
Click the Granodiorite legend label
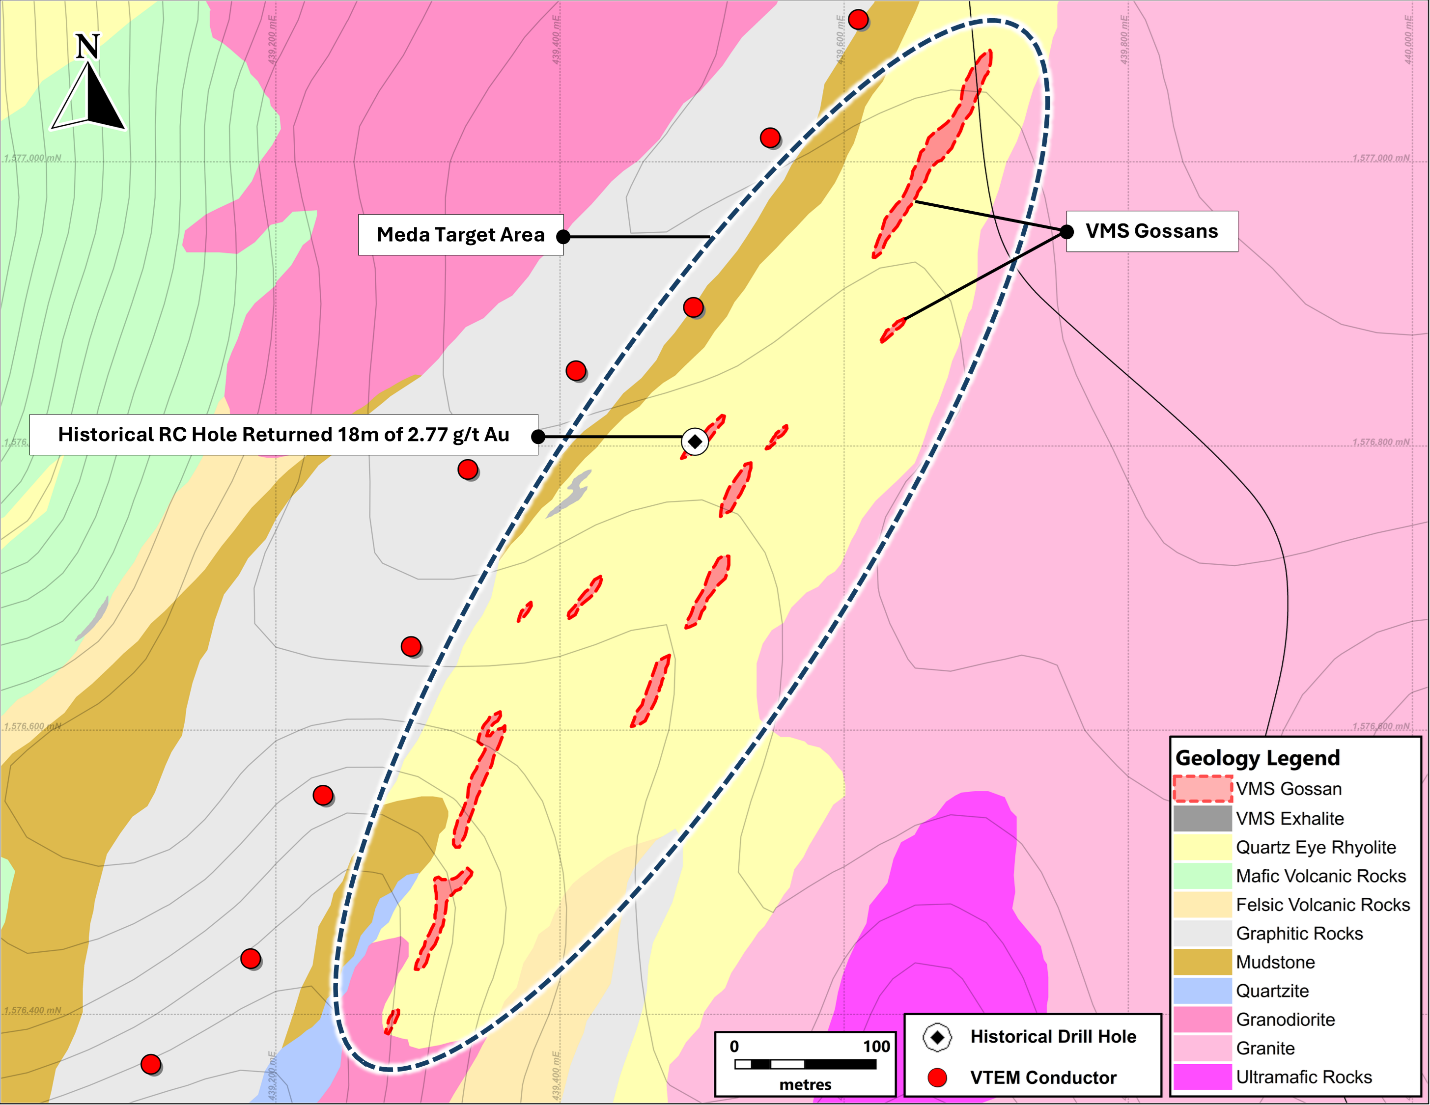(1285, 1020)
